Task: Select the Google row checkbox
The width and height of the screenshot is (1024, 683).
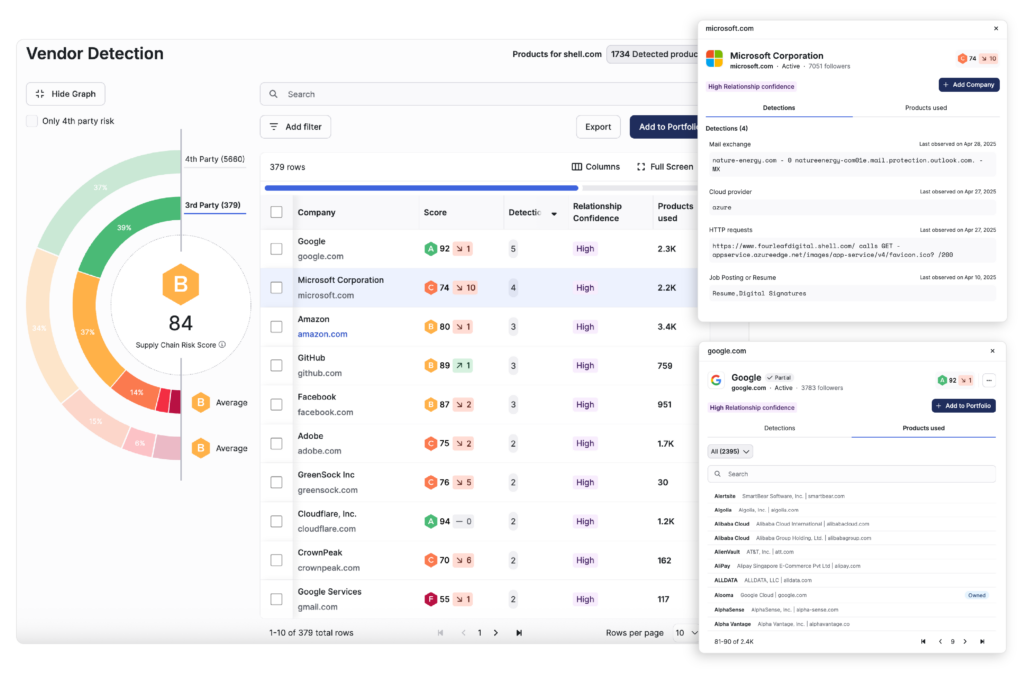Action: tap(276, 249)
